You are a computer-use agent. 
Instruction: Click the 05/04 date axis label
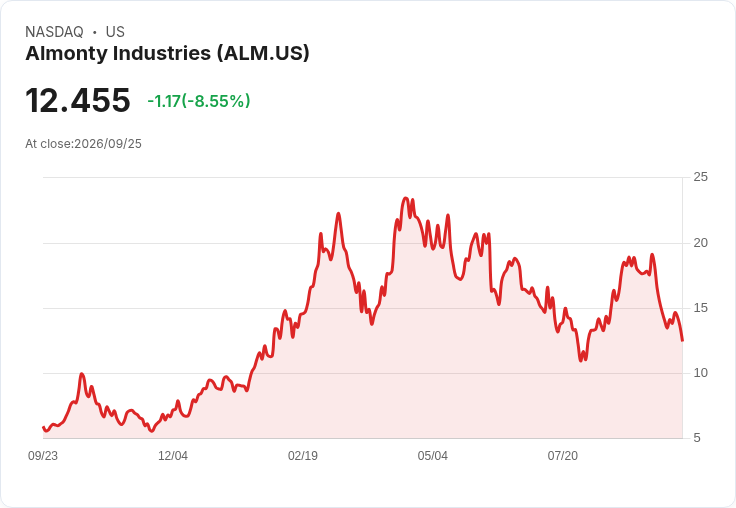pyautogui.click(x=432, y=456)
